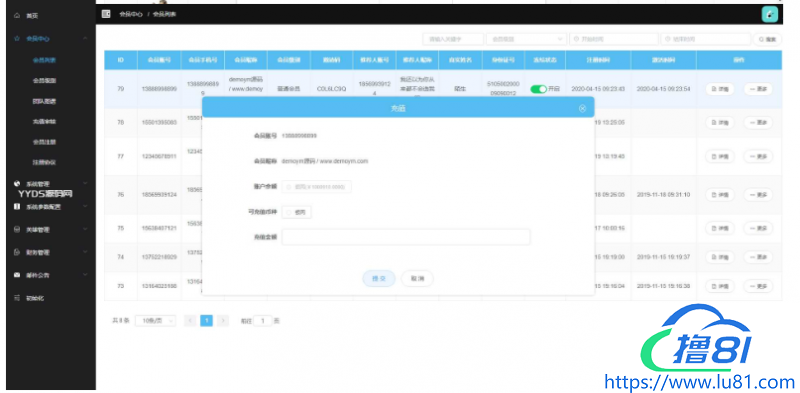
Task: Collapse the 会员中心 sidebar section
Action: 85,38
